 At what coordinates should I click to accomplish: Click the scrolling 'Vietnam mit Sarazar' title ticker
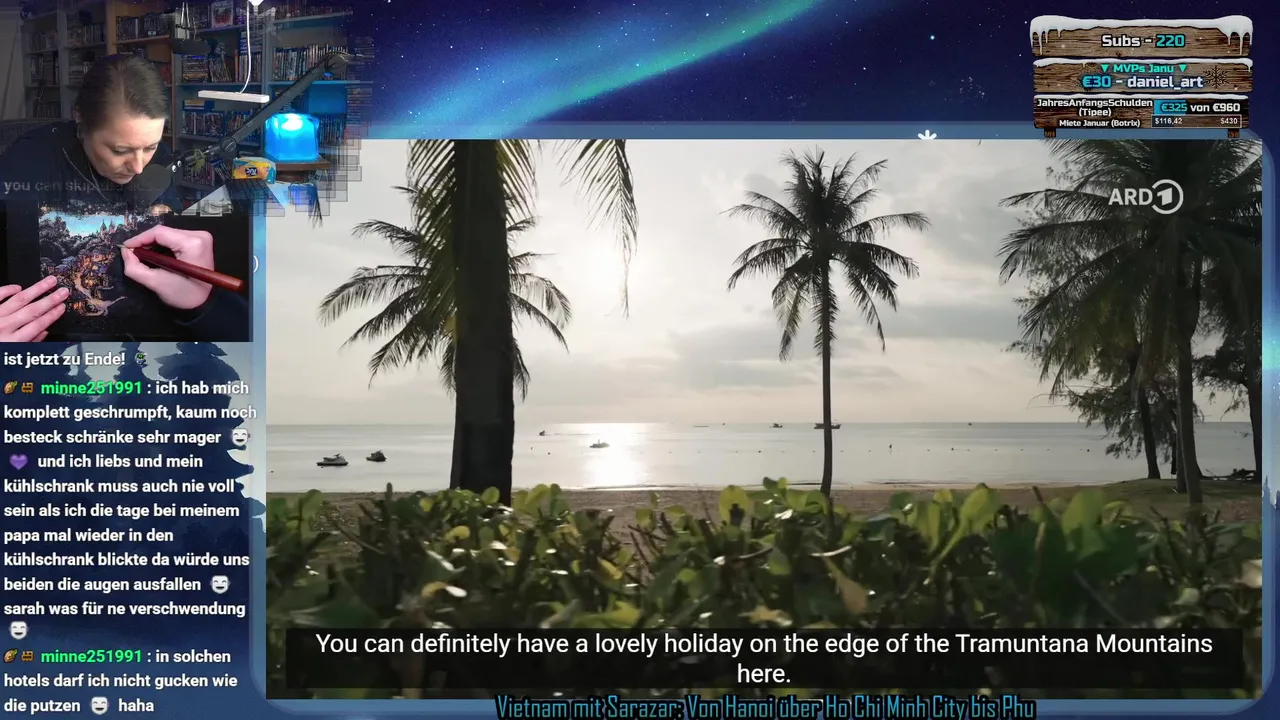[766, 708]
